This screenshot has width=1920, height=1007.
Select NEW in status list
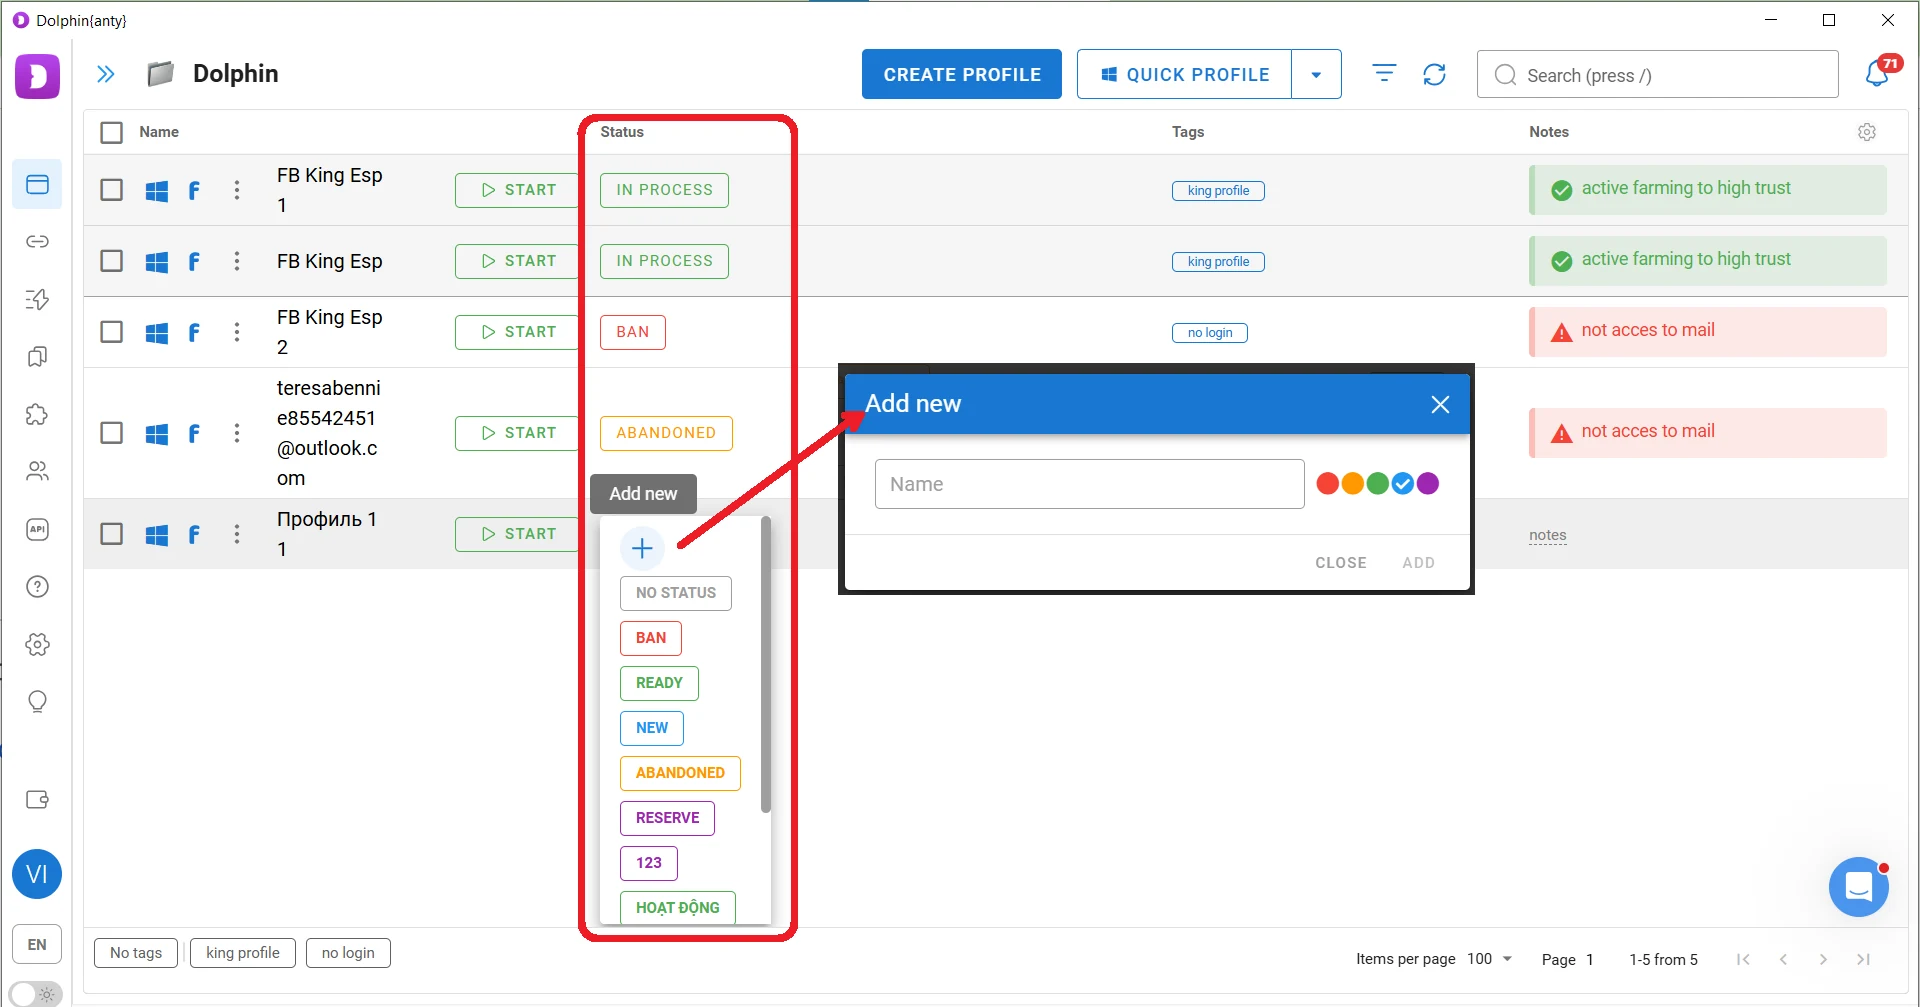[x=651, y=728]
